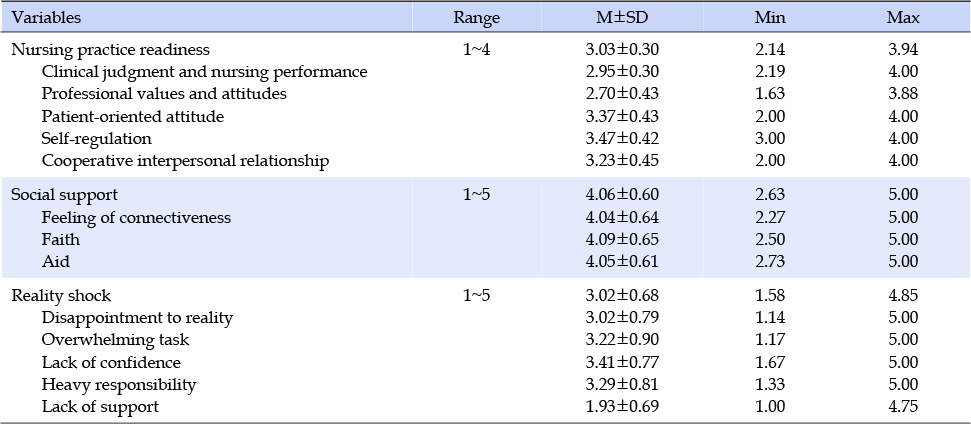The image size is (971, 424).
Task: Click the Lack of confidence label
Action: [x=111, y=362]
